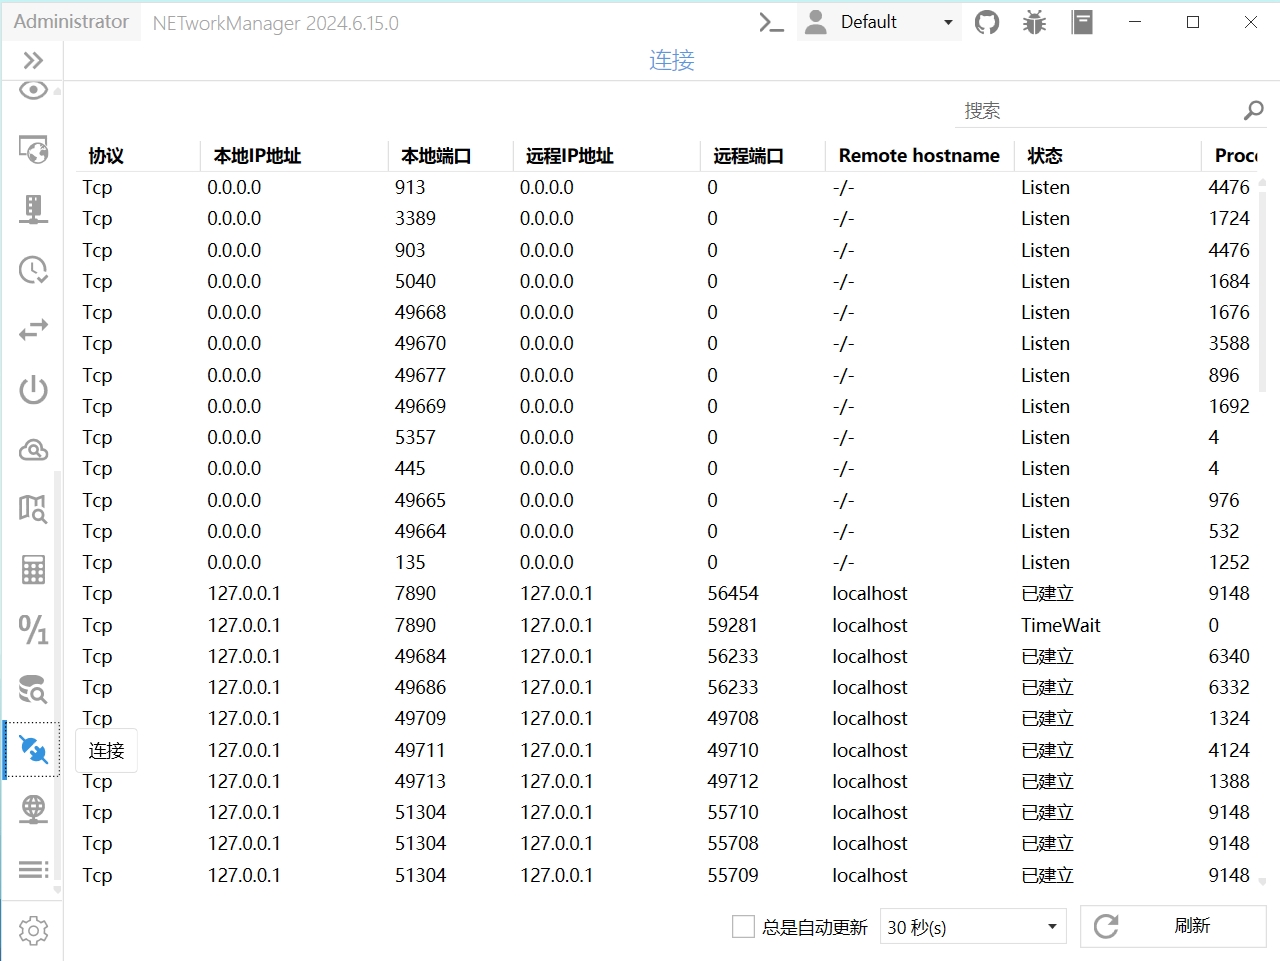Click the sidebar scrollbar thumb
The image size is (1280, 961).
(x=57, y=675)
